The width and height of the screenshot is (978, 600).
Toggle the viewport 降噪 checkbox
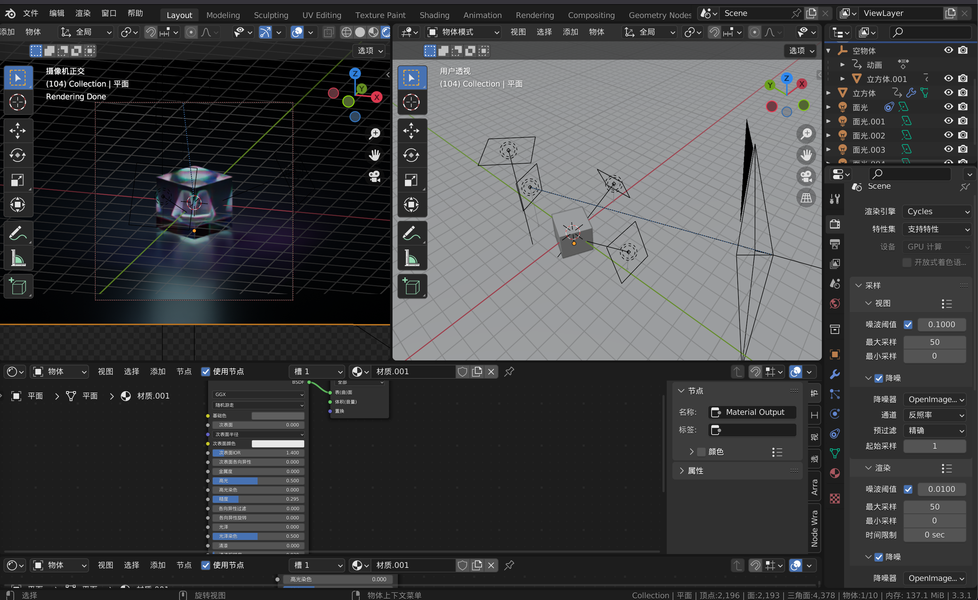tap(879, 378)
